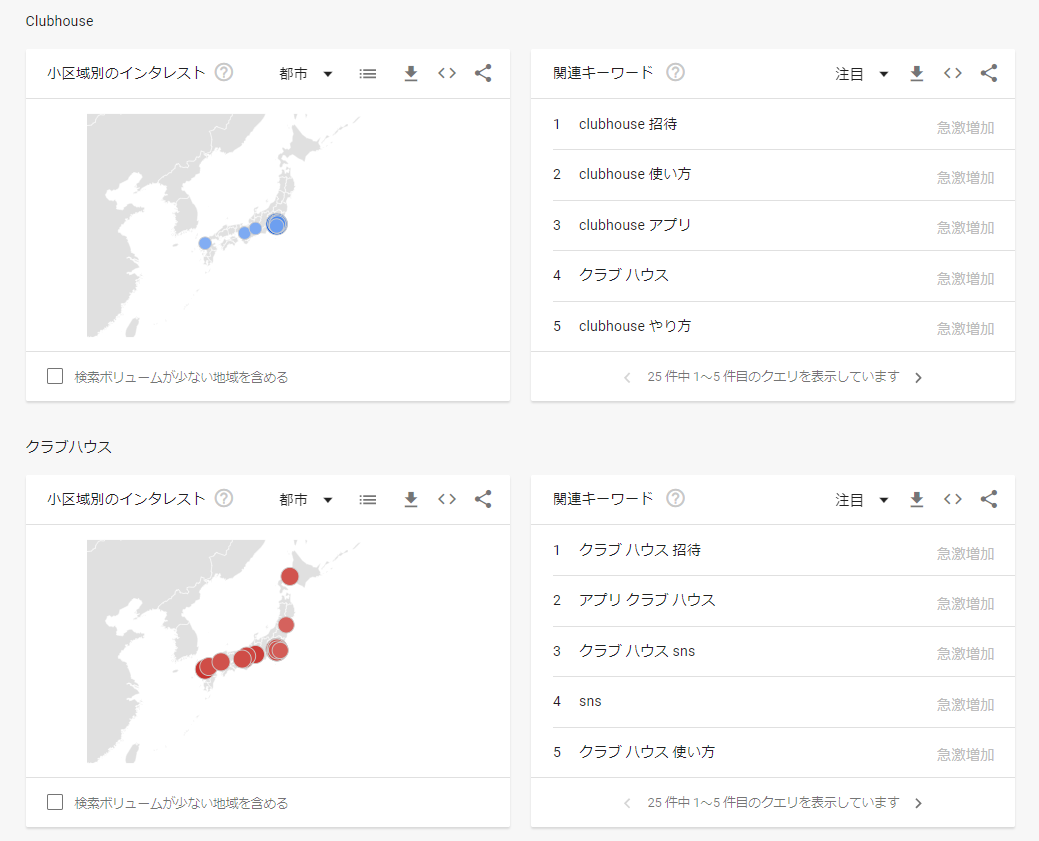Download Clubhouse 小区域別のインタレスト data
Viewport: 1039px width, 841px height.
411,74
